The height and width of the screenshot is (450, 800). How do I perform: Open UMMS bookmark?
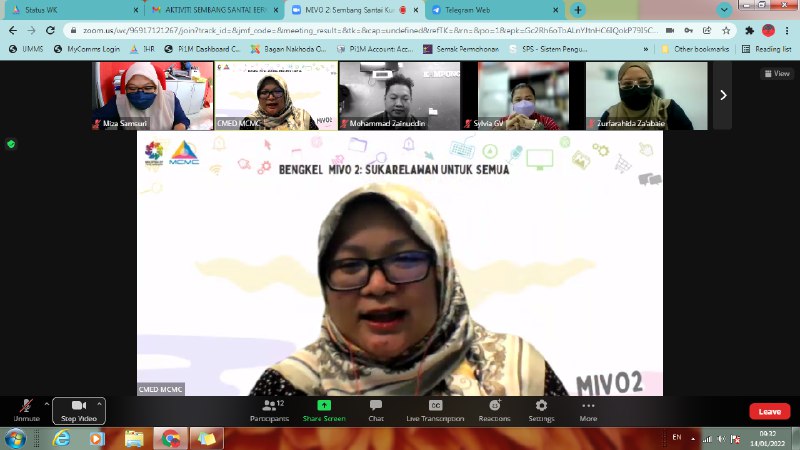[x=26, y=49]
